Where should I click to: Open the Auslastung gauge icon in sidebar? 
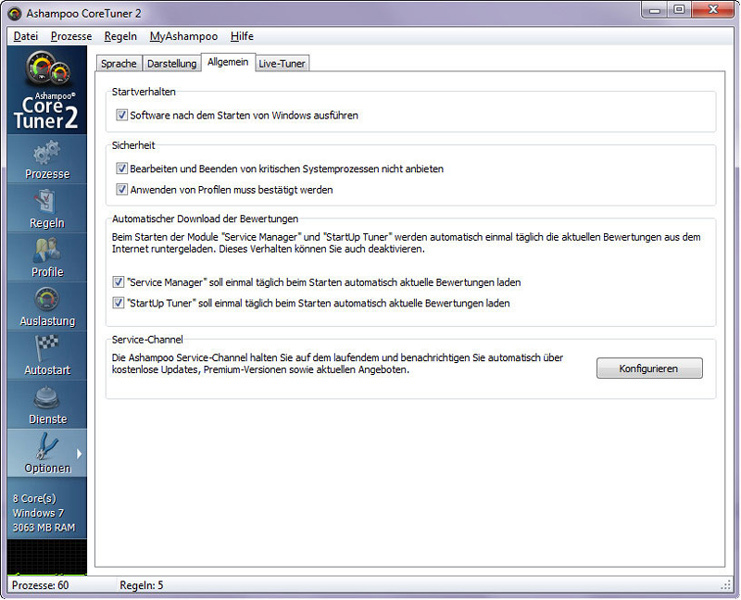(x=46, y=300)
